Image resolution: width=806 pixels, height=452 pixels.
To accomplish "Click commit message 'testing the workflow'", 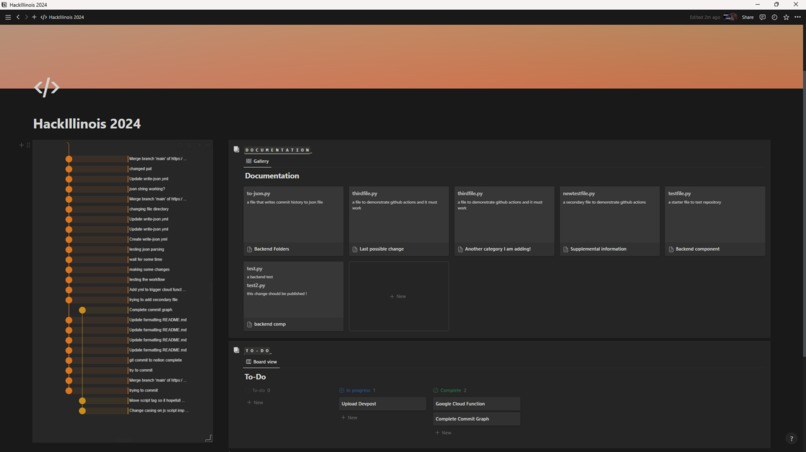I will 147,279.
